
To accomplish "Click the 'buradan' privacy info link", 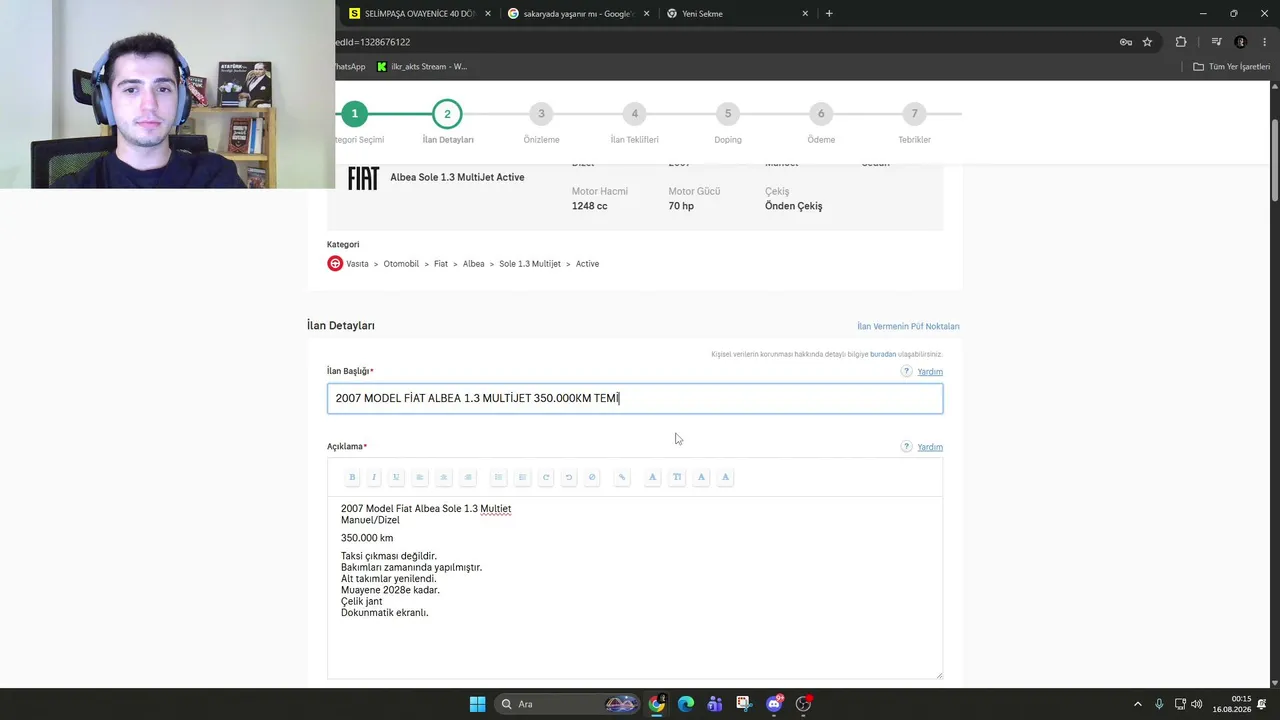I will (883, 354).
